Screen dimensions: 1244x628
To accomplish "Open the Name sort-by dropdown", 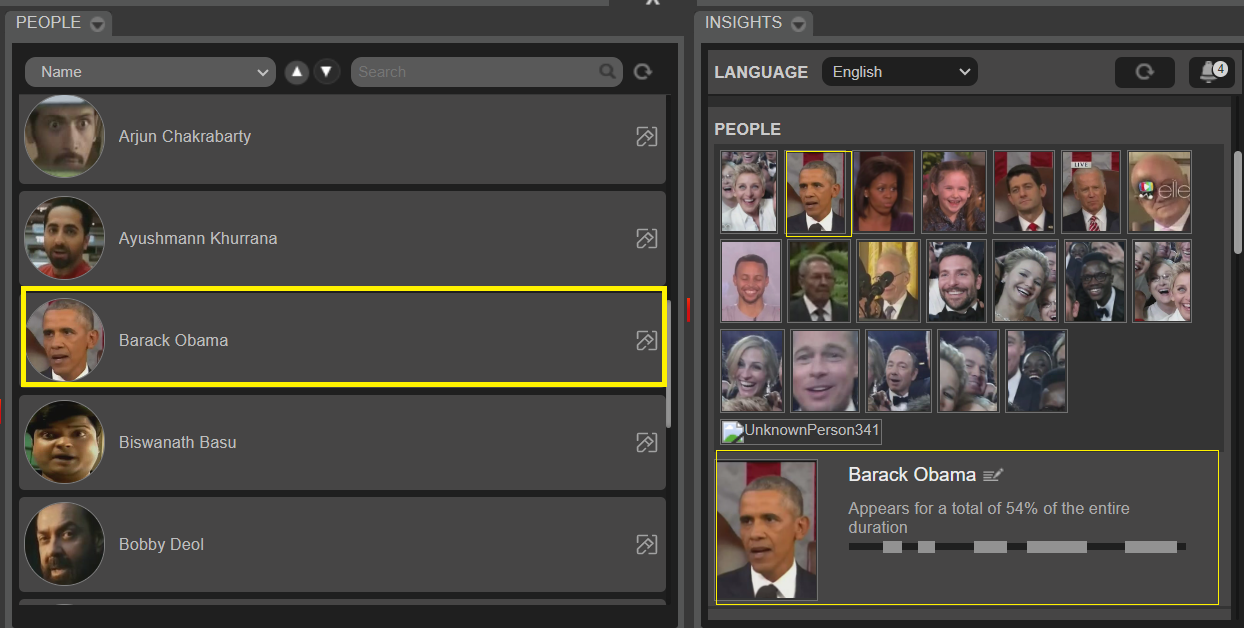I will pyautogui.click(x=150, y=72).
